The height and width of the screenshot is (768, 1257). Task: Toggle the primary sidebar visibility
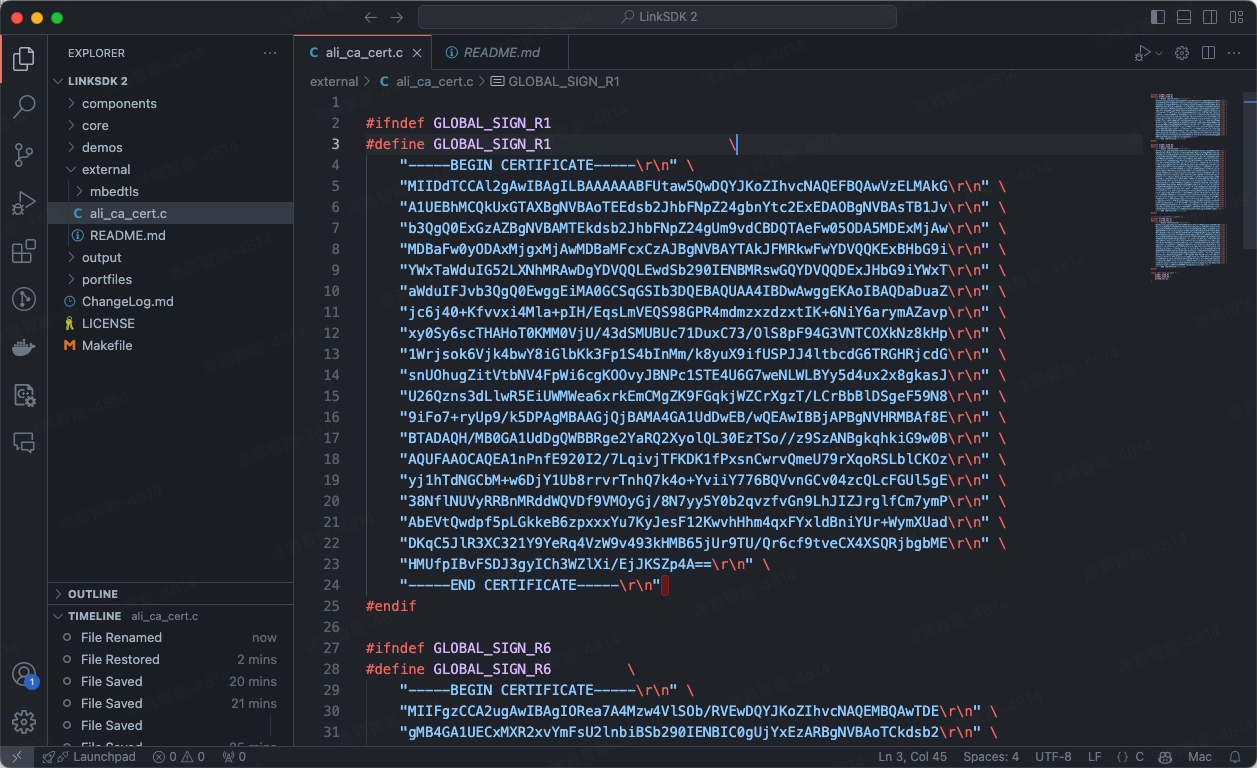pyautogui.click(x=1158, y=17)
